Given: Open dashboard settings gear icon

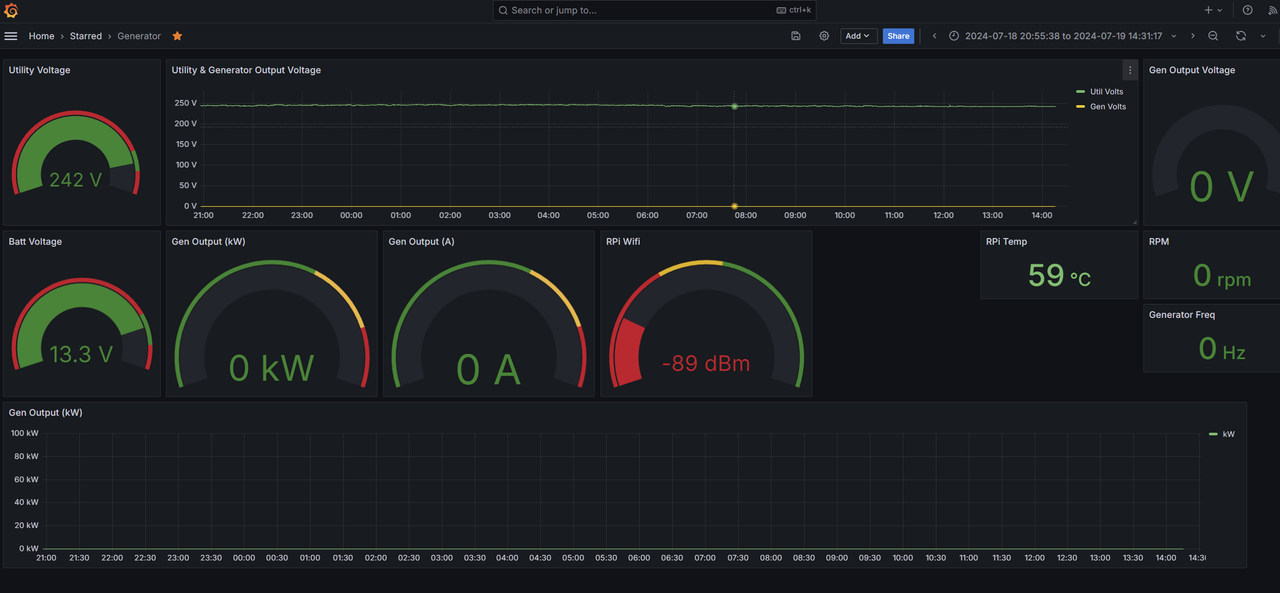Looking at the screenshot, I should (824, 36).
